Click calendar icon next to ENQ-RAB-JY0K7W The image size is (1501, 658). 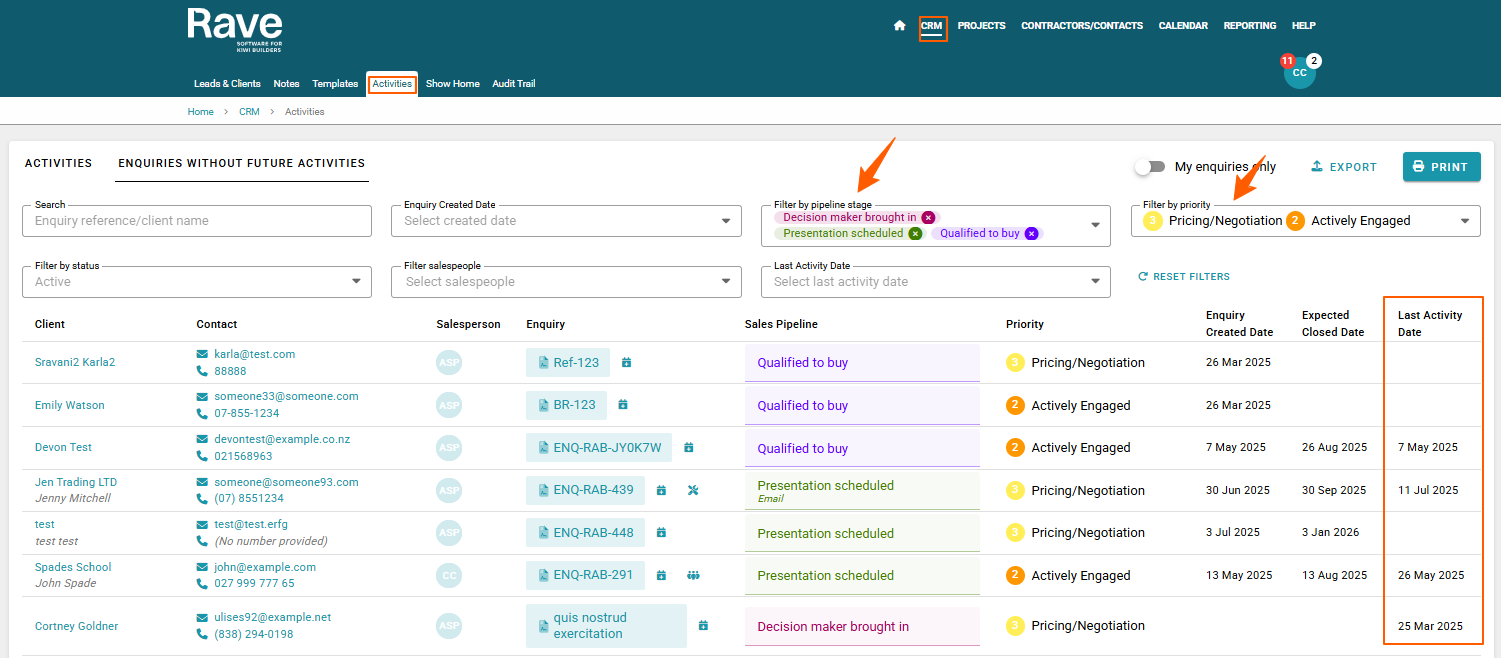point(688,448)
